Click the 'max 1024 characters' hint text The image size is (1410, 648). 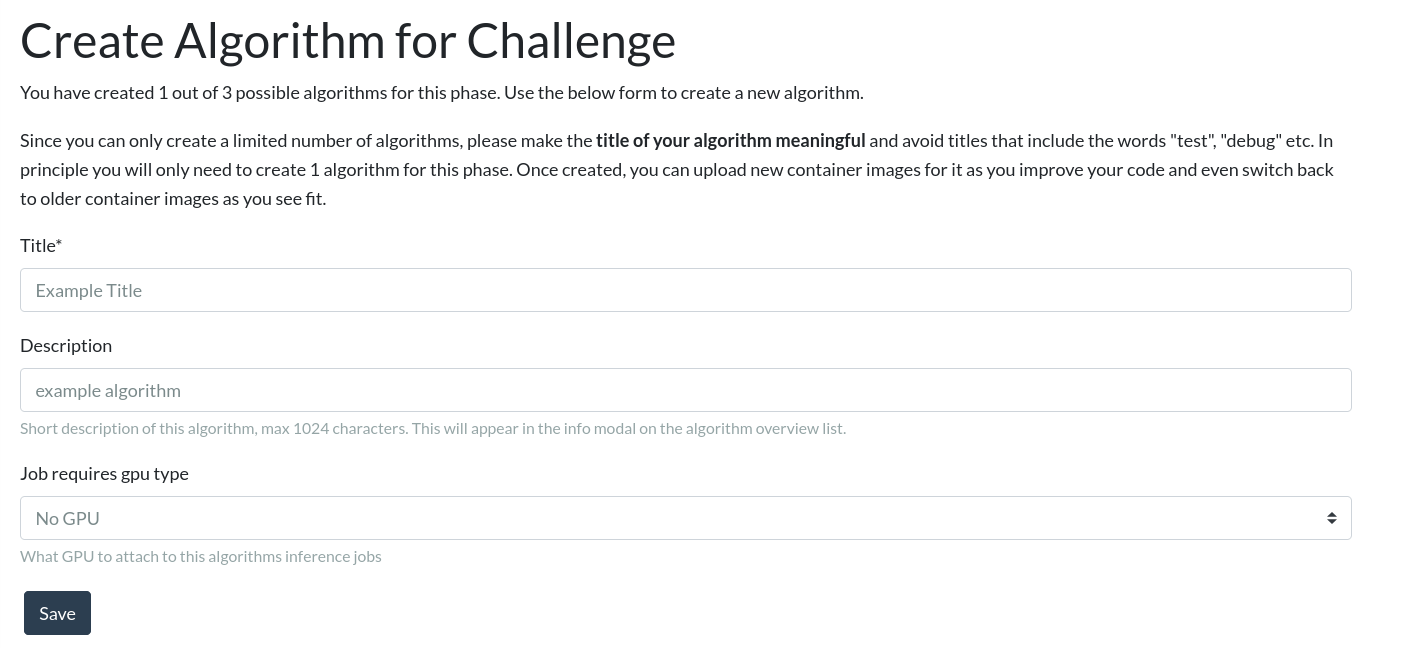pos(334,428)
